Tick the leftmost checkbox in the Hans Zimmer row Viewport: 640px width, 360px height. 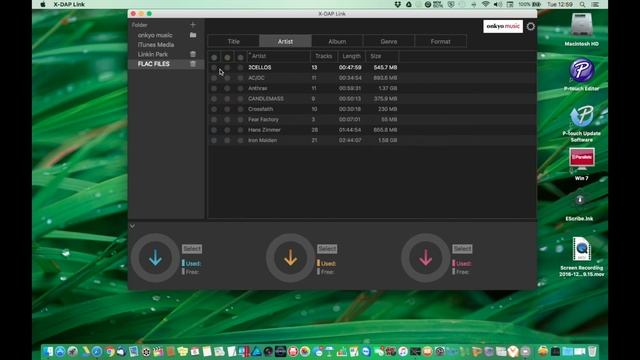(214, 130)
